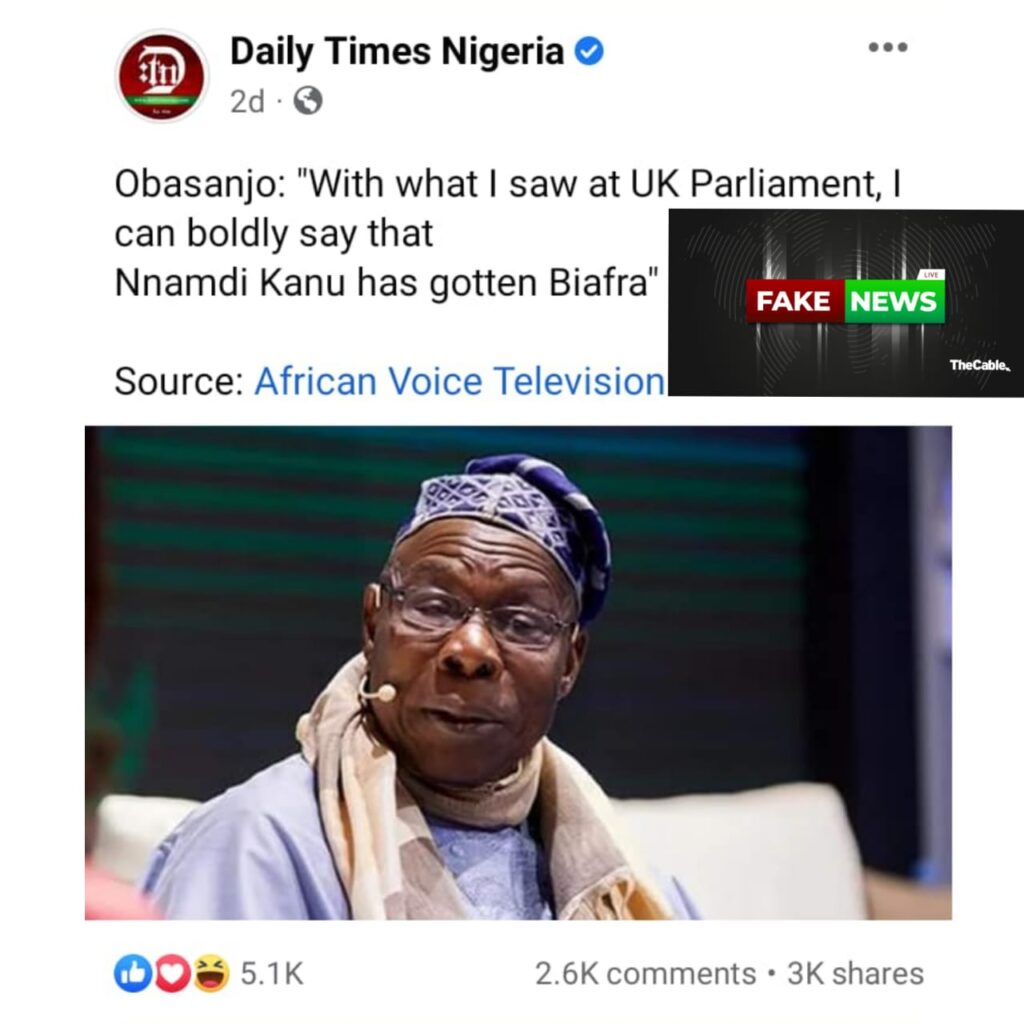Open Daily Times Nigeria profile picture

[x=161, y=76]
